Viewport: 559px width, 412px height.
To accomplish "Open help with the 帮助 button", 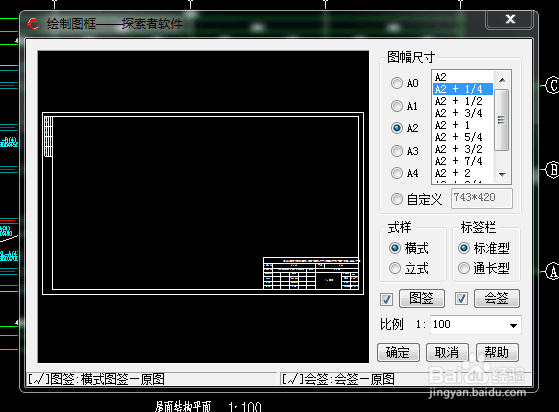I will (497, 352).
